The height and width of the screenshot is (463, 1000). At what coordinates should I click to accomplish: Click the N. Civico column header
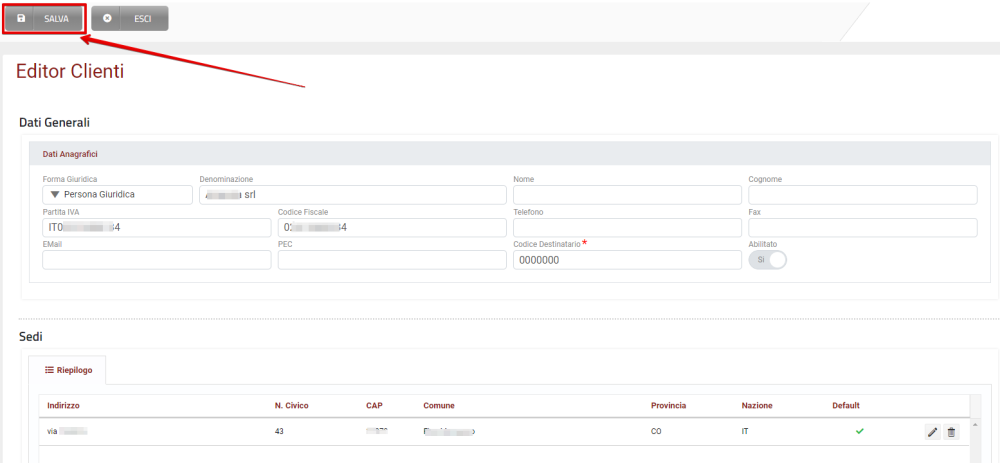[291, 406]
